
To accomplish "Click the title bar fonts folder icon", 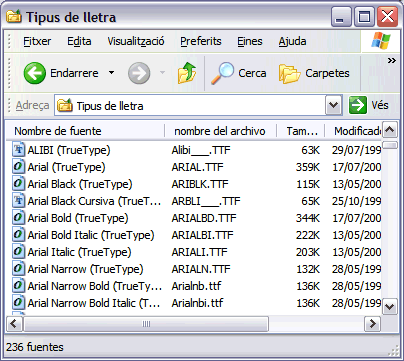I will (14, 16).
